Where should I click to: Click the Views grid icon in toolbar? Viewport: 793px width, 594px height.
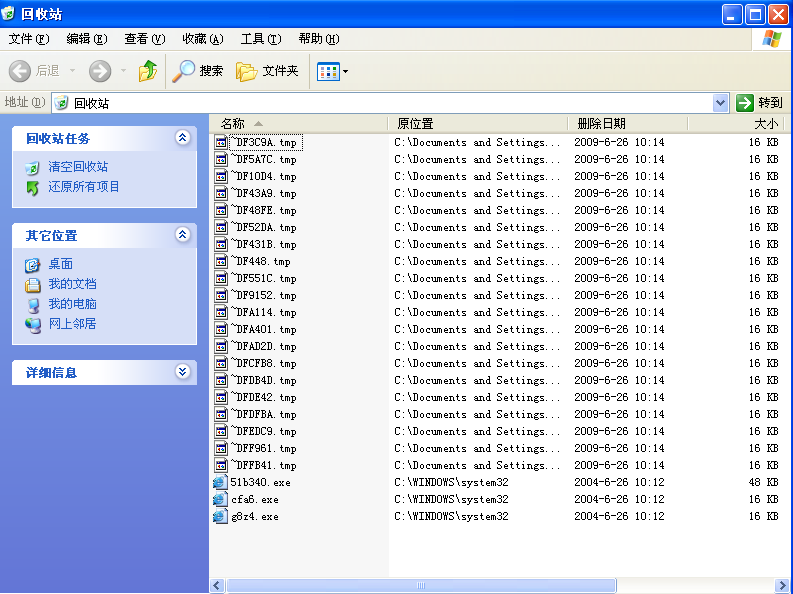(x=328, y=71)
